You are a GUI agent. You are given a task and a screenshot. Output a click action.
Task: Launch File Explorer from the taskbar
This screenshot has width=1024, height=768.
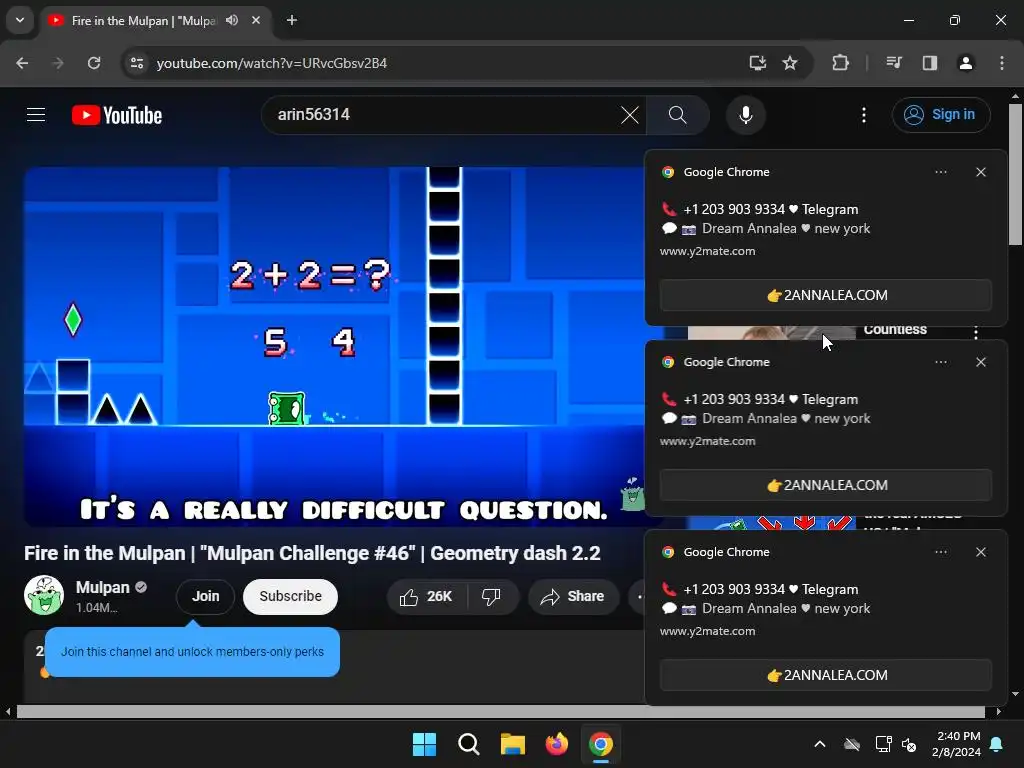coord(513,744)
